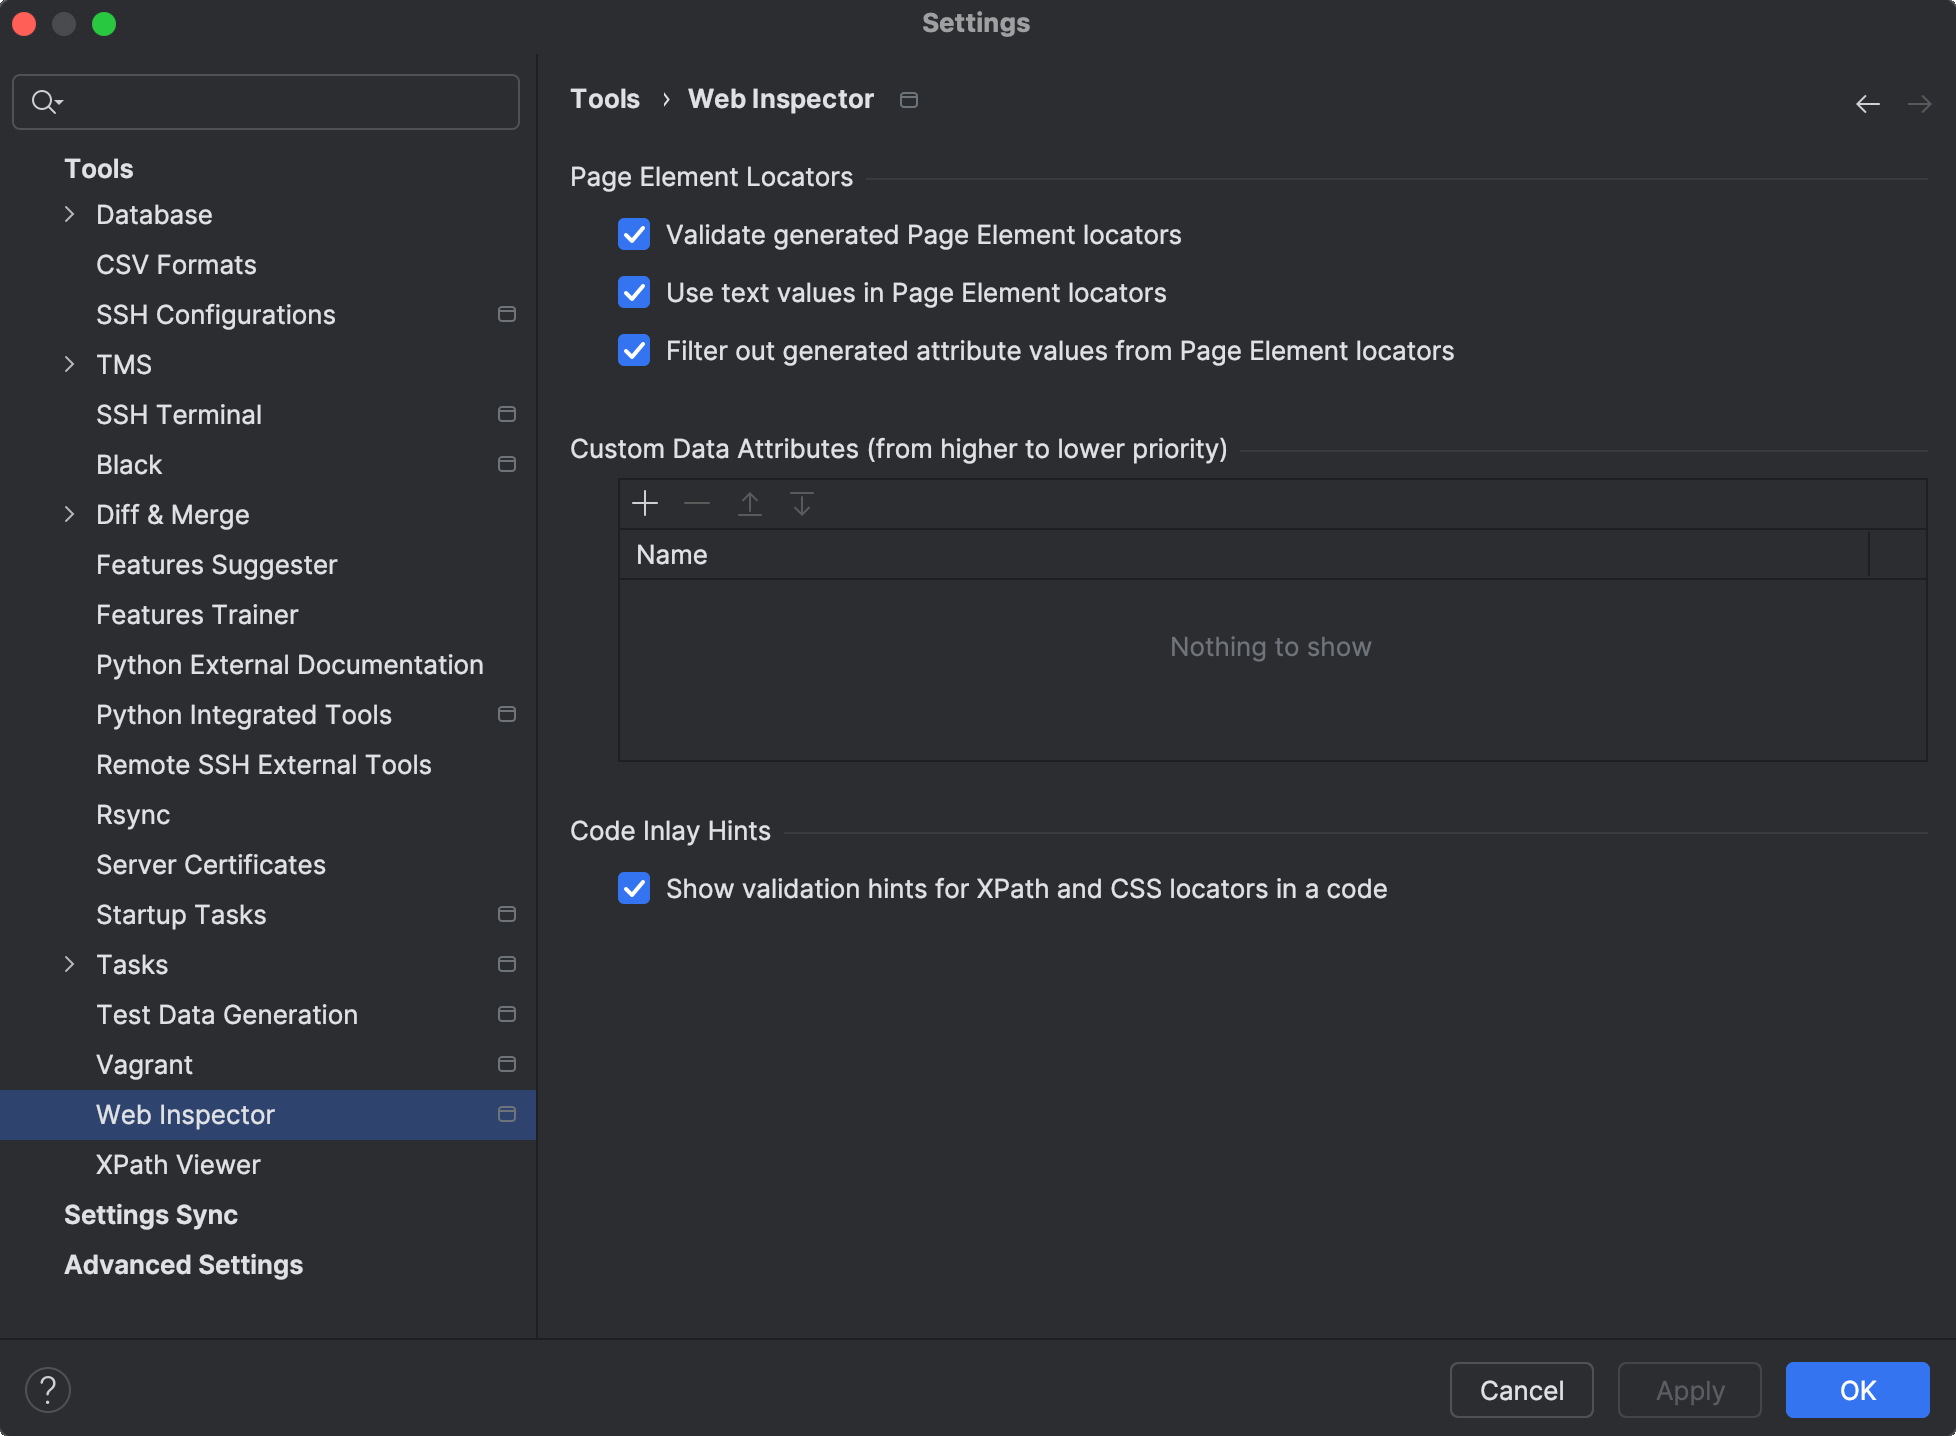Click the Cancel button
Screen dimensions: 1956x1436
click(1521, 1390)
